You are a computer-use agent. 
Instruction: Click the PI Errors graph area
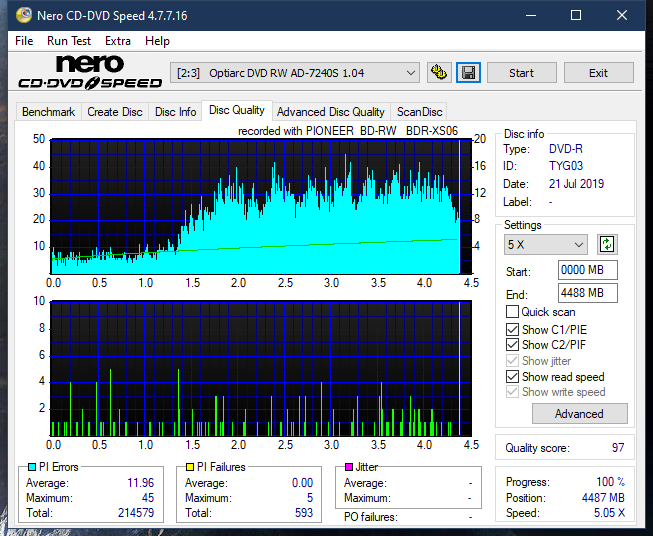click(x=261, y=207)
